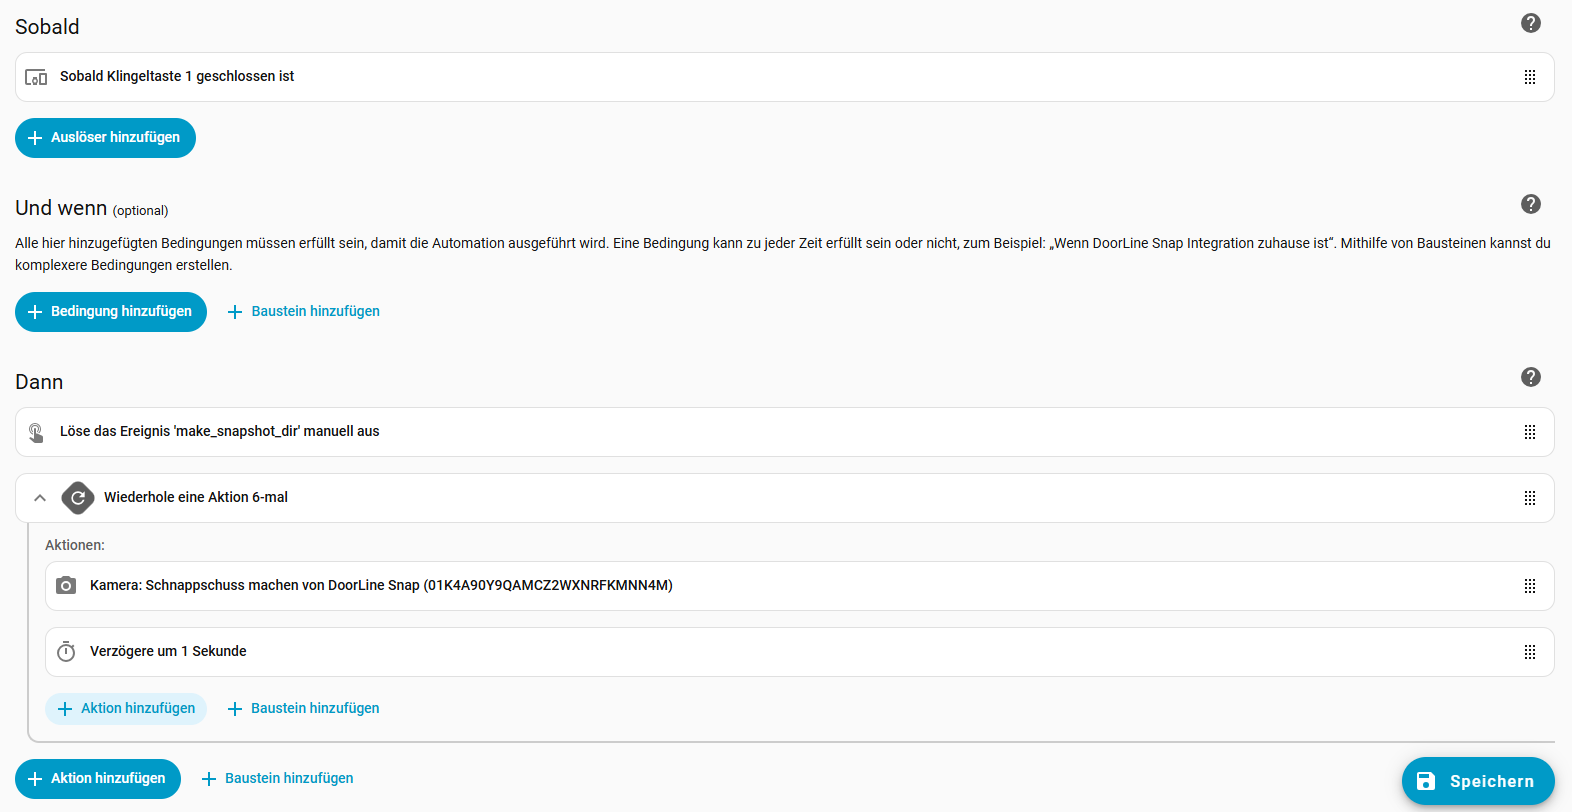Open help icon next to Dann
This screenshot has height=812, width=1572.
click(x=1530, y=377)
